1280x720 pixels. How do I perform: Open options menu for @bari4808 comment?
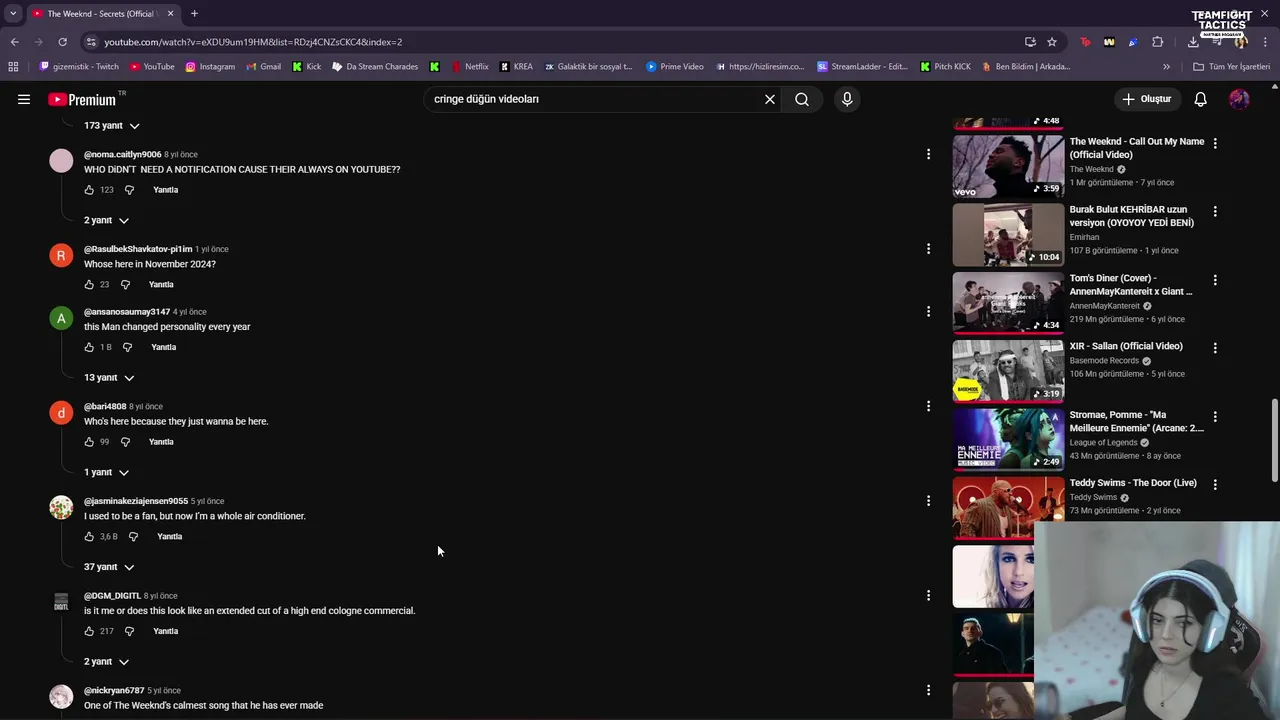(x=928, y=406)
